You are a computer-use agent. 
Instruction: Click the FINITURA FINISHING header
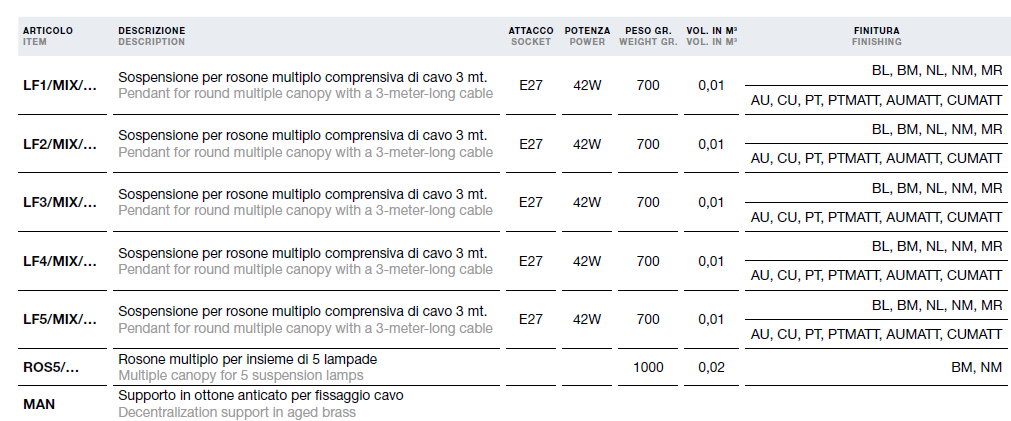[876, 36]
